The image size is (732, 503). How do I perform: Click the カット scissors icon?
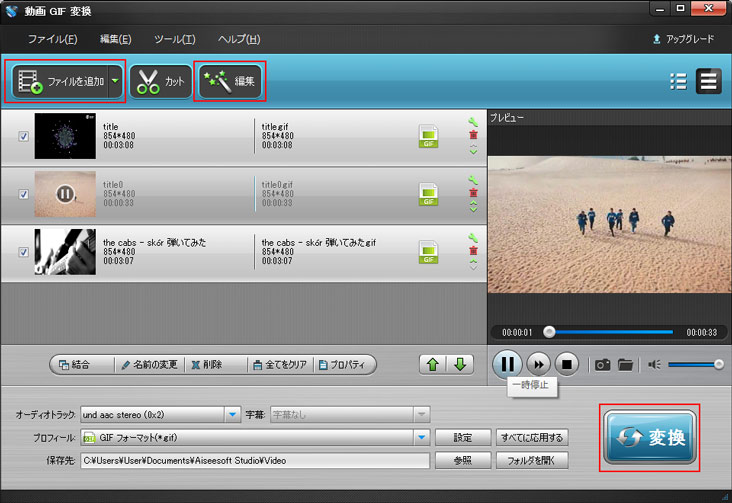(150, 82)
